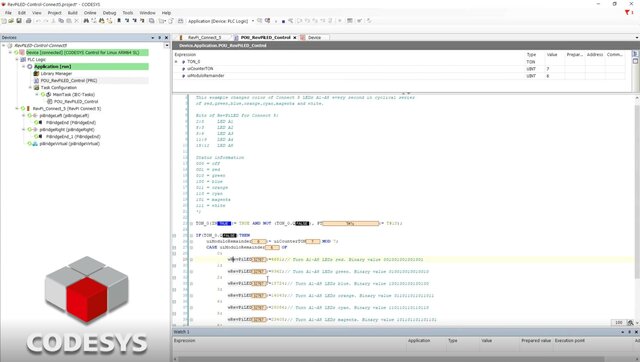This screenshot has width=640, height=362.
Task: Click the Find binoculars icon
Action: pyautogui.click(x=86, y=21)
